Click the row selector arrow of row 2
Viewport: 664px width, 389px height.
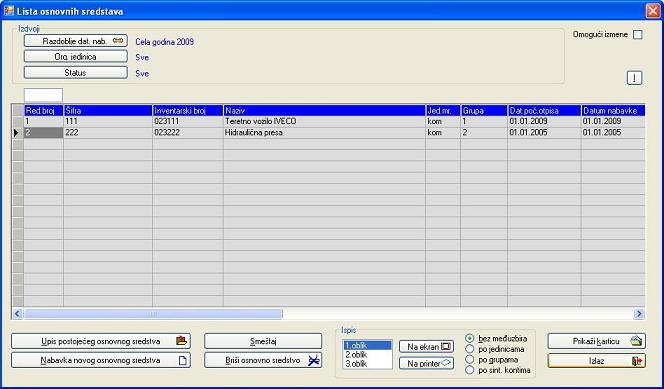point(17,132)
